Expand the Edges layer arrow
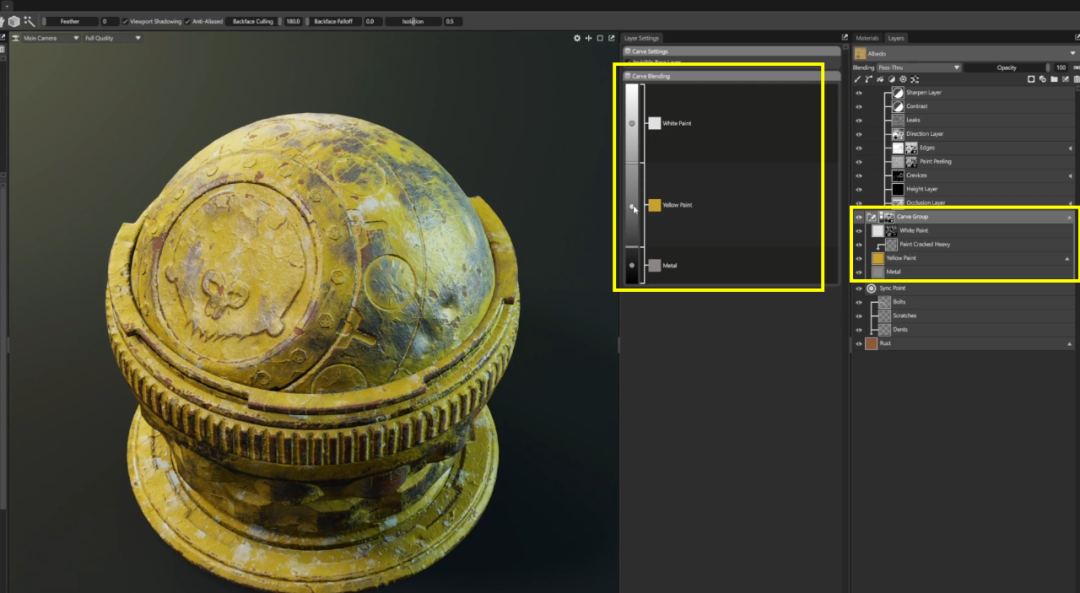The image size is (1080, 593). click(1070, 148)
